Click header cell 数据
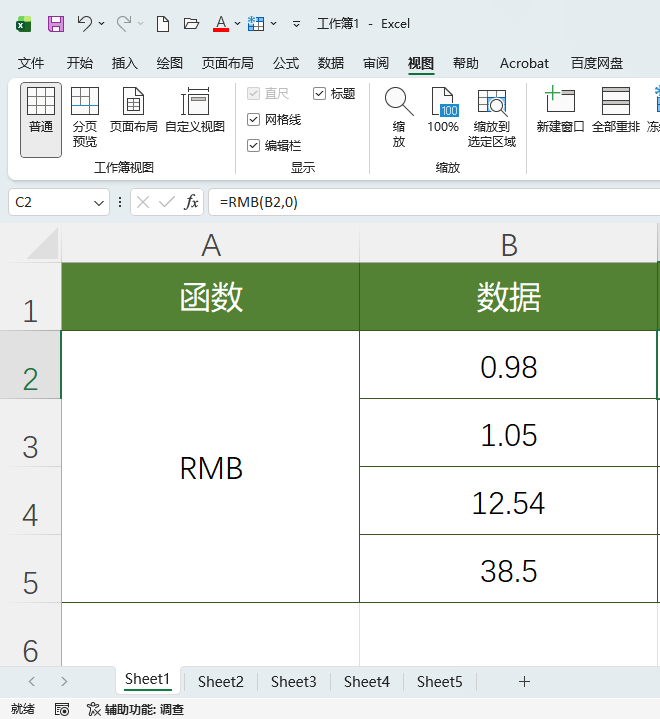 (x=509, y=297)
